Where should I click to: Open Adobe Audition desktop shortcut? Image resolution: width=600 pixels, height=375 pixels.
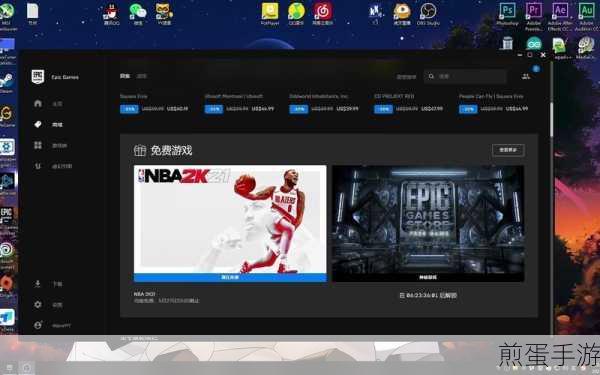(587, 15)
